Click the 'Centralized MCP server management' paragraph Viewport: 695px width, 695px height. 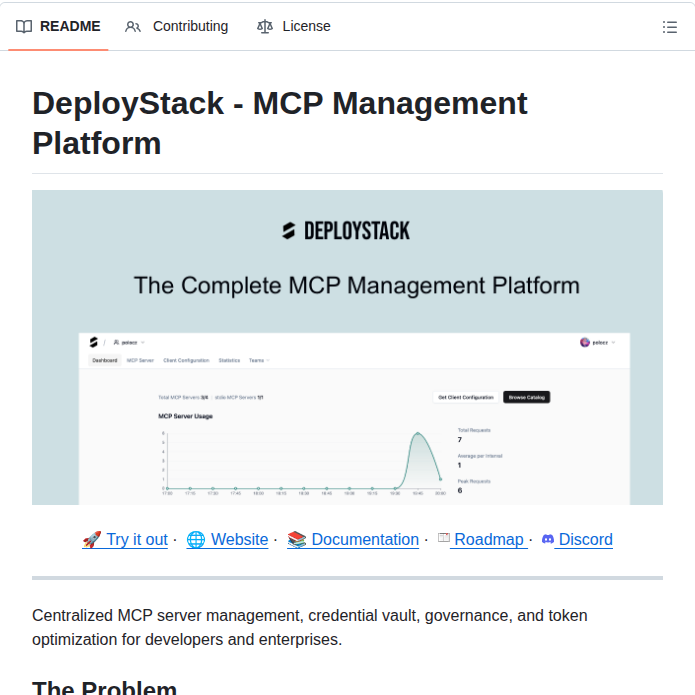pyautogui.click(x=309, y=628)
